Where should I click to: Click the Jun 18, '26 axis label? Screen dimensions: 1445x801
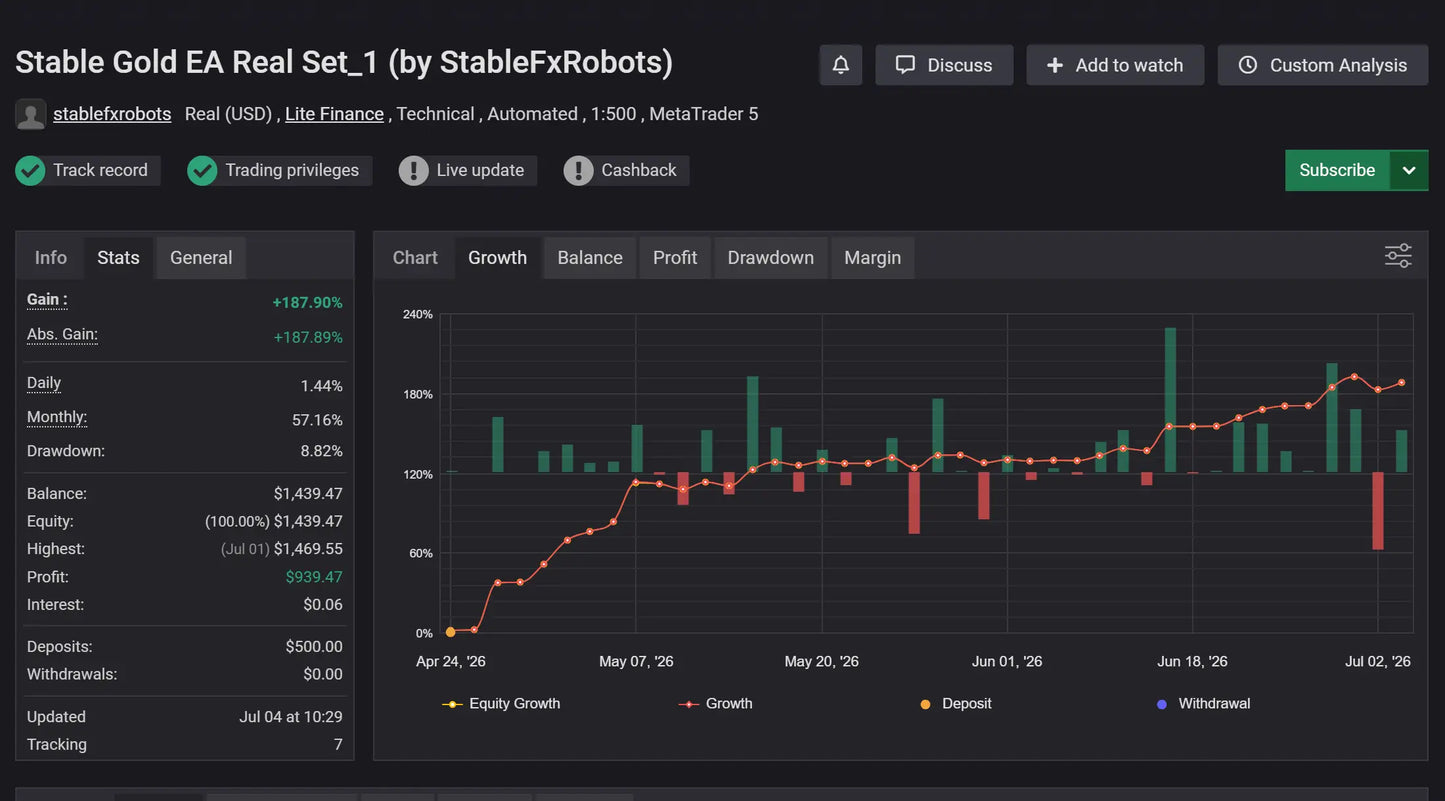[x=1192, y=661]
